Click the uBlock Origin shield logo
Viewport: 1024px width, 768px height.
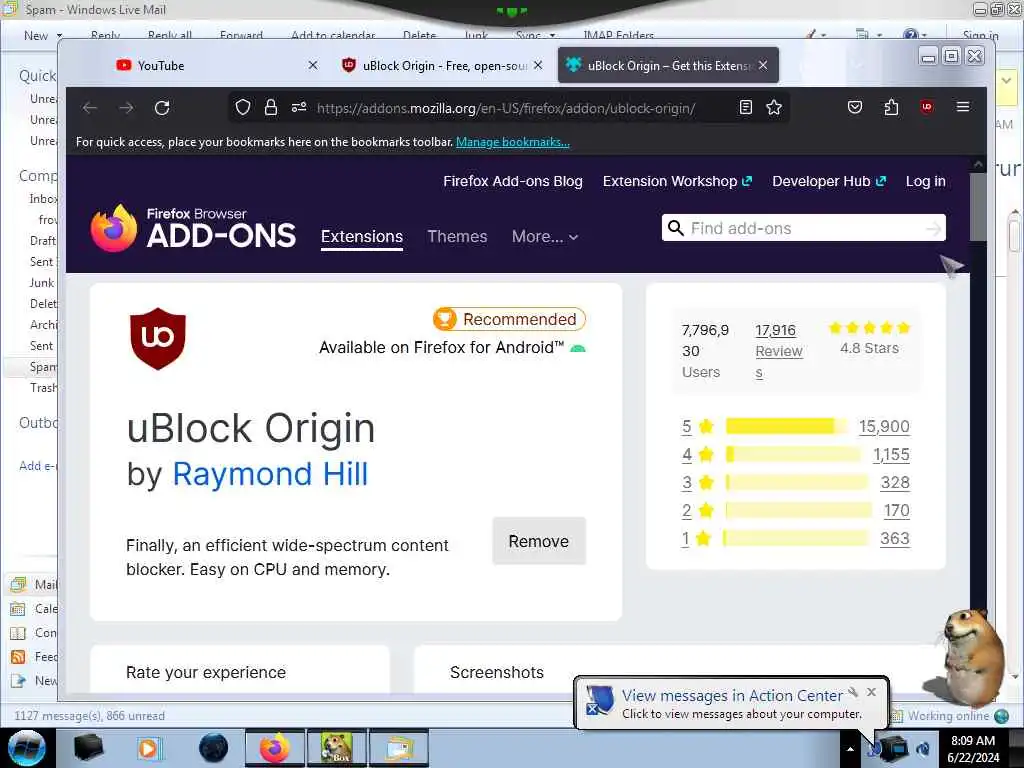point(157,338)
